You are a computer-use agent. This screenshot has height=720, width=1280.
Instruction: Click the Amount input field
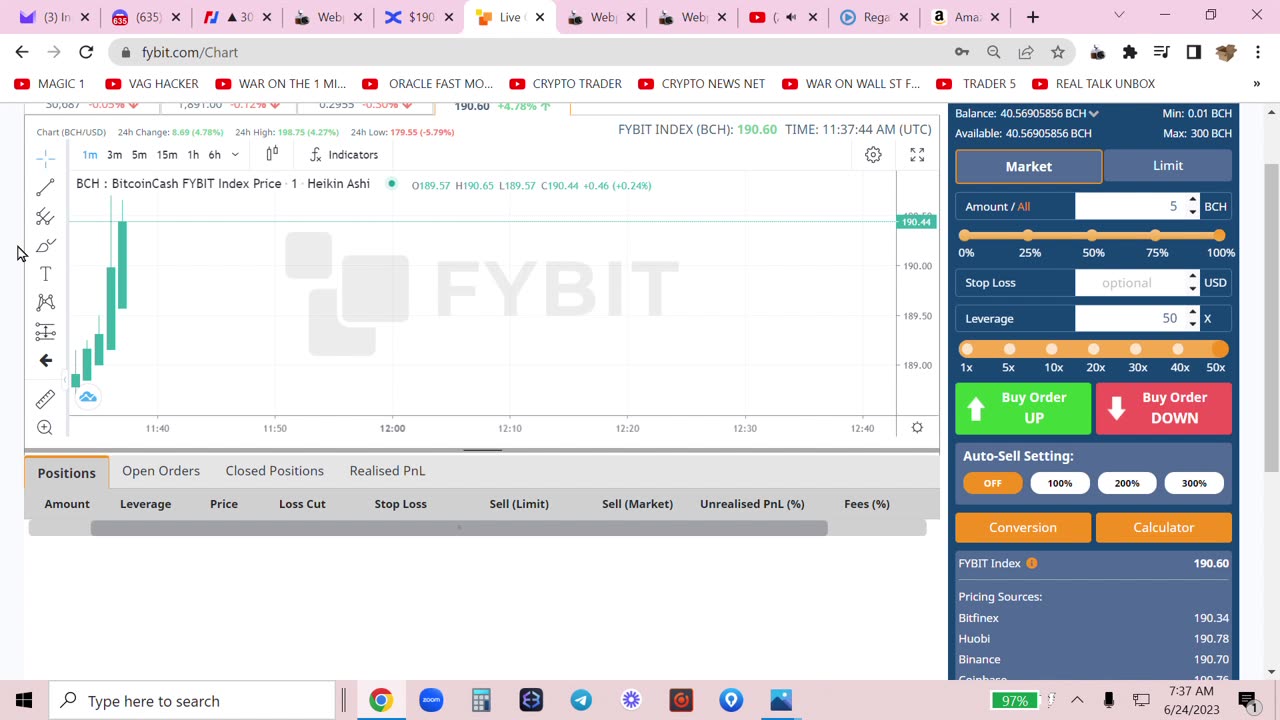(1130, 206)
